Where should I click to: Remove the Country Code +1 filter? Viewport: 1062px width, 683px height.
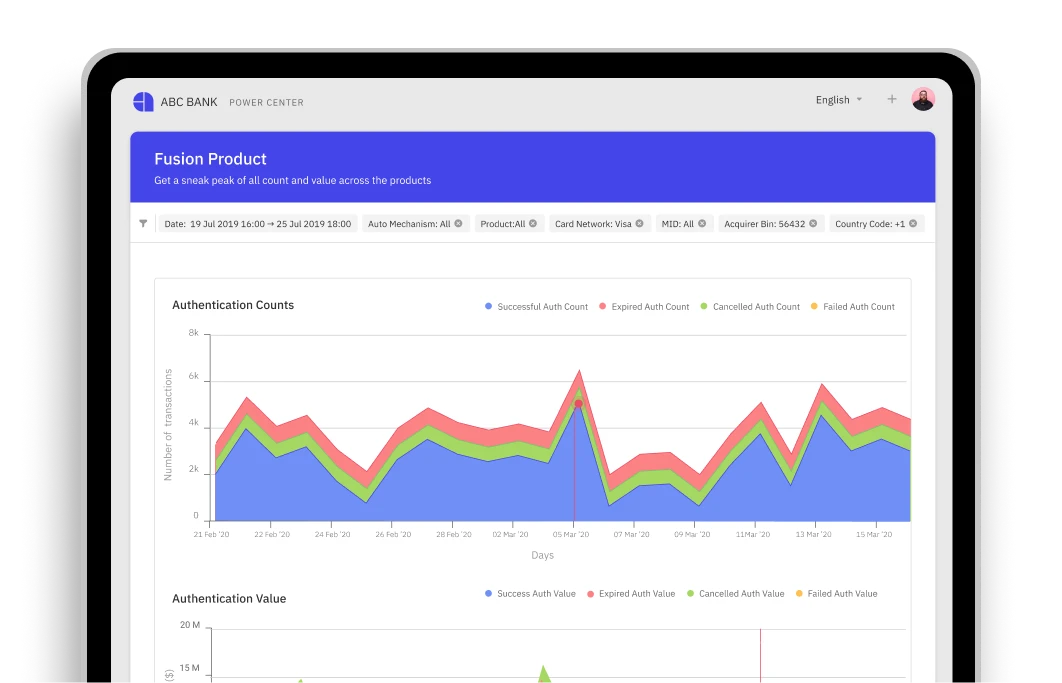click(913, 224)
